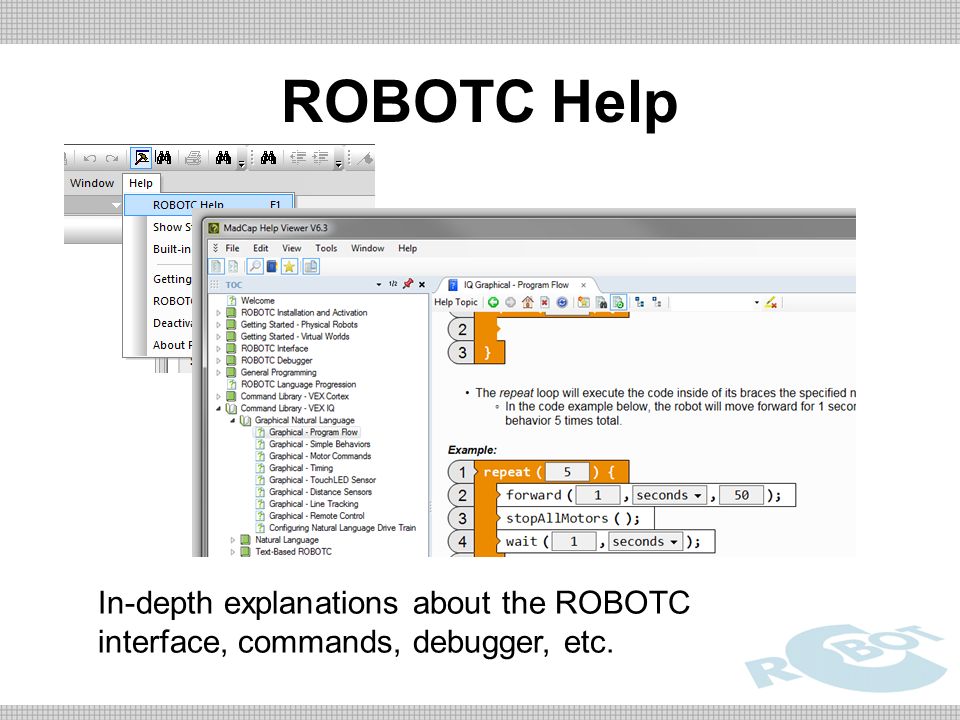This screenshot has height=720, width=960.
Task: Click the undo arrow in ROBOTC toolbar
Action: tap(89, 159)
